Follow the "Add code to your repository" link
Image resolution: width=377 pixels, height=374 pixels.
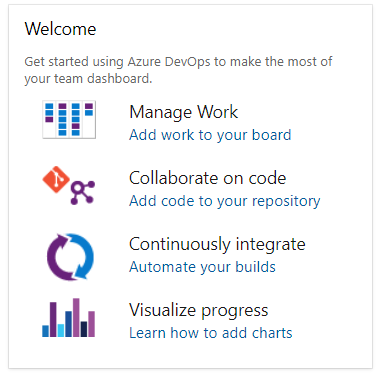[225, 201]
